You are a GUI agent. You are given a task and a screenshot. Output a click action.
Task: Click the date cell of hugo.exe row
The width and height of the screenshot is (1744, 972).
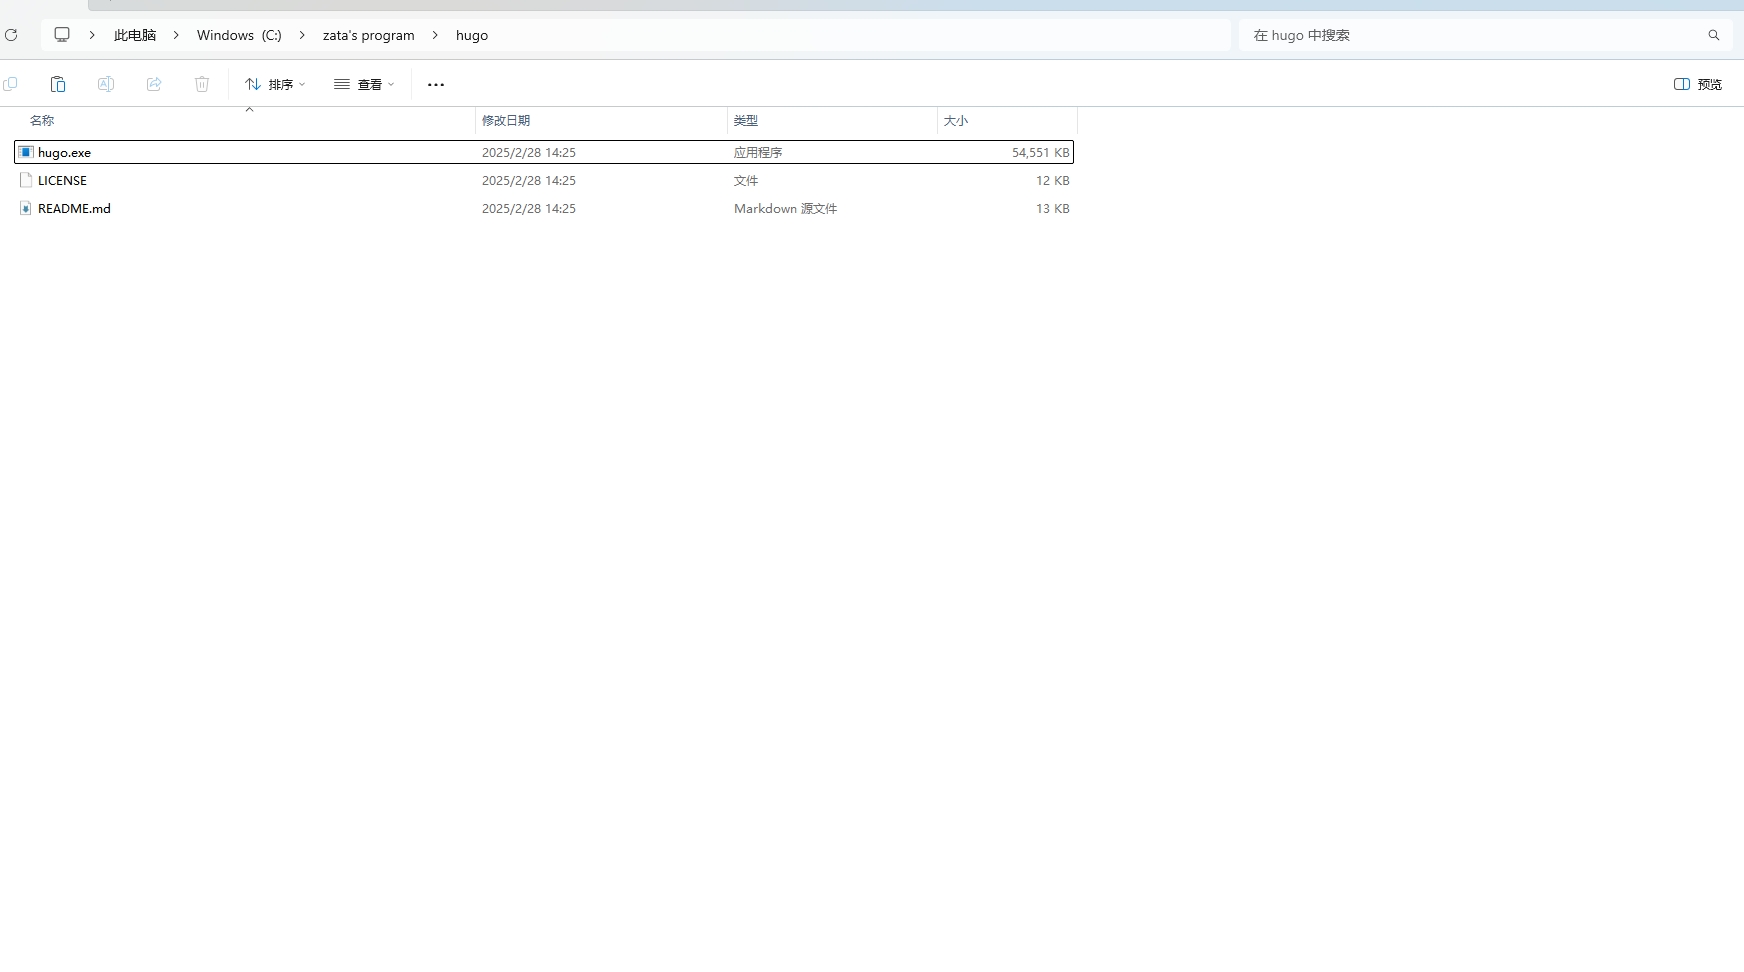(x=529, y=153)
